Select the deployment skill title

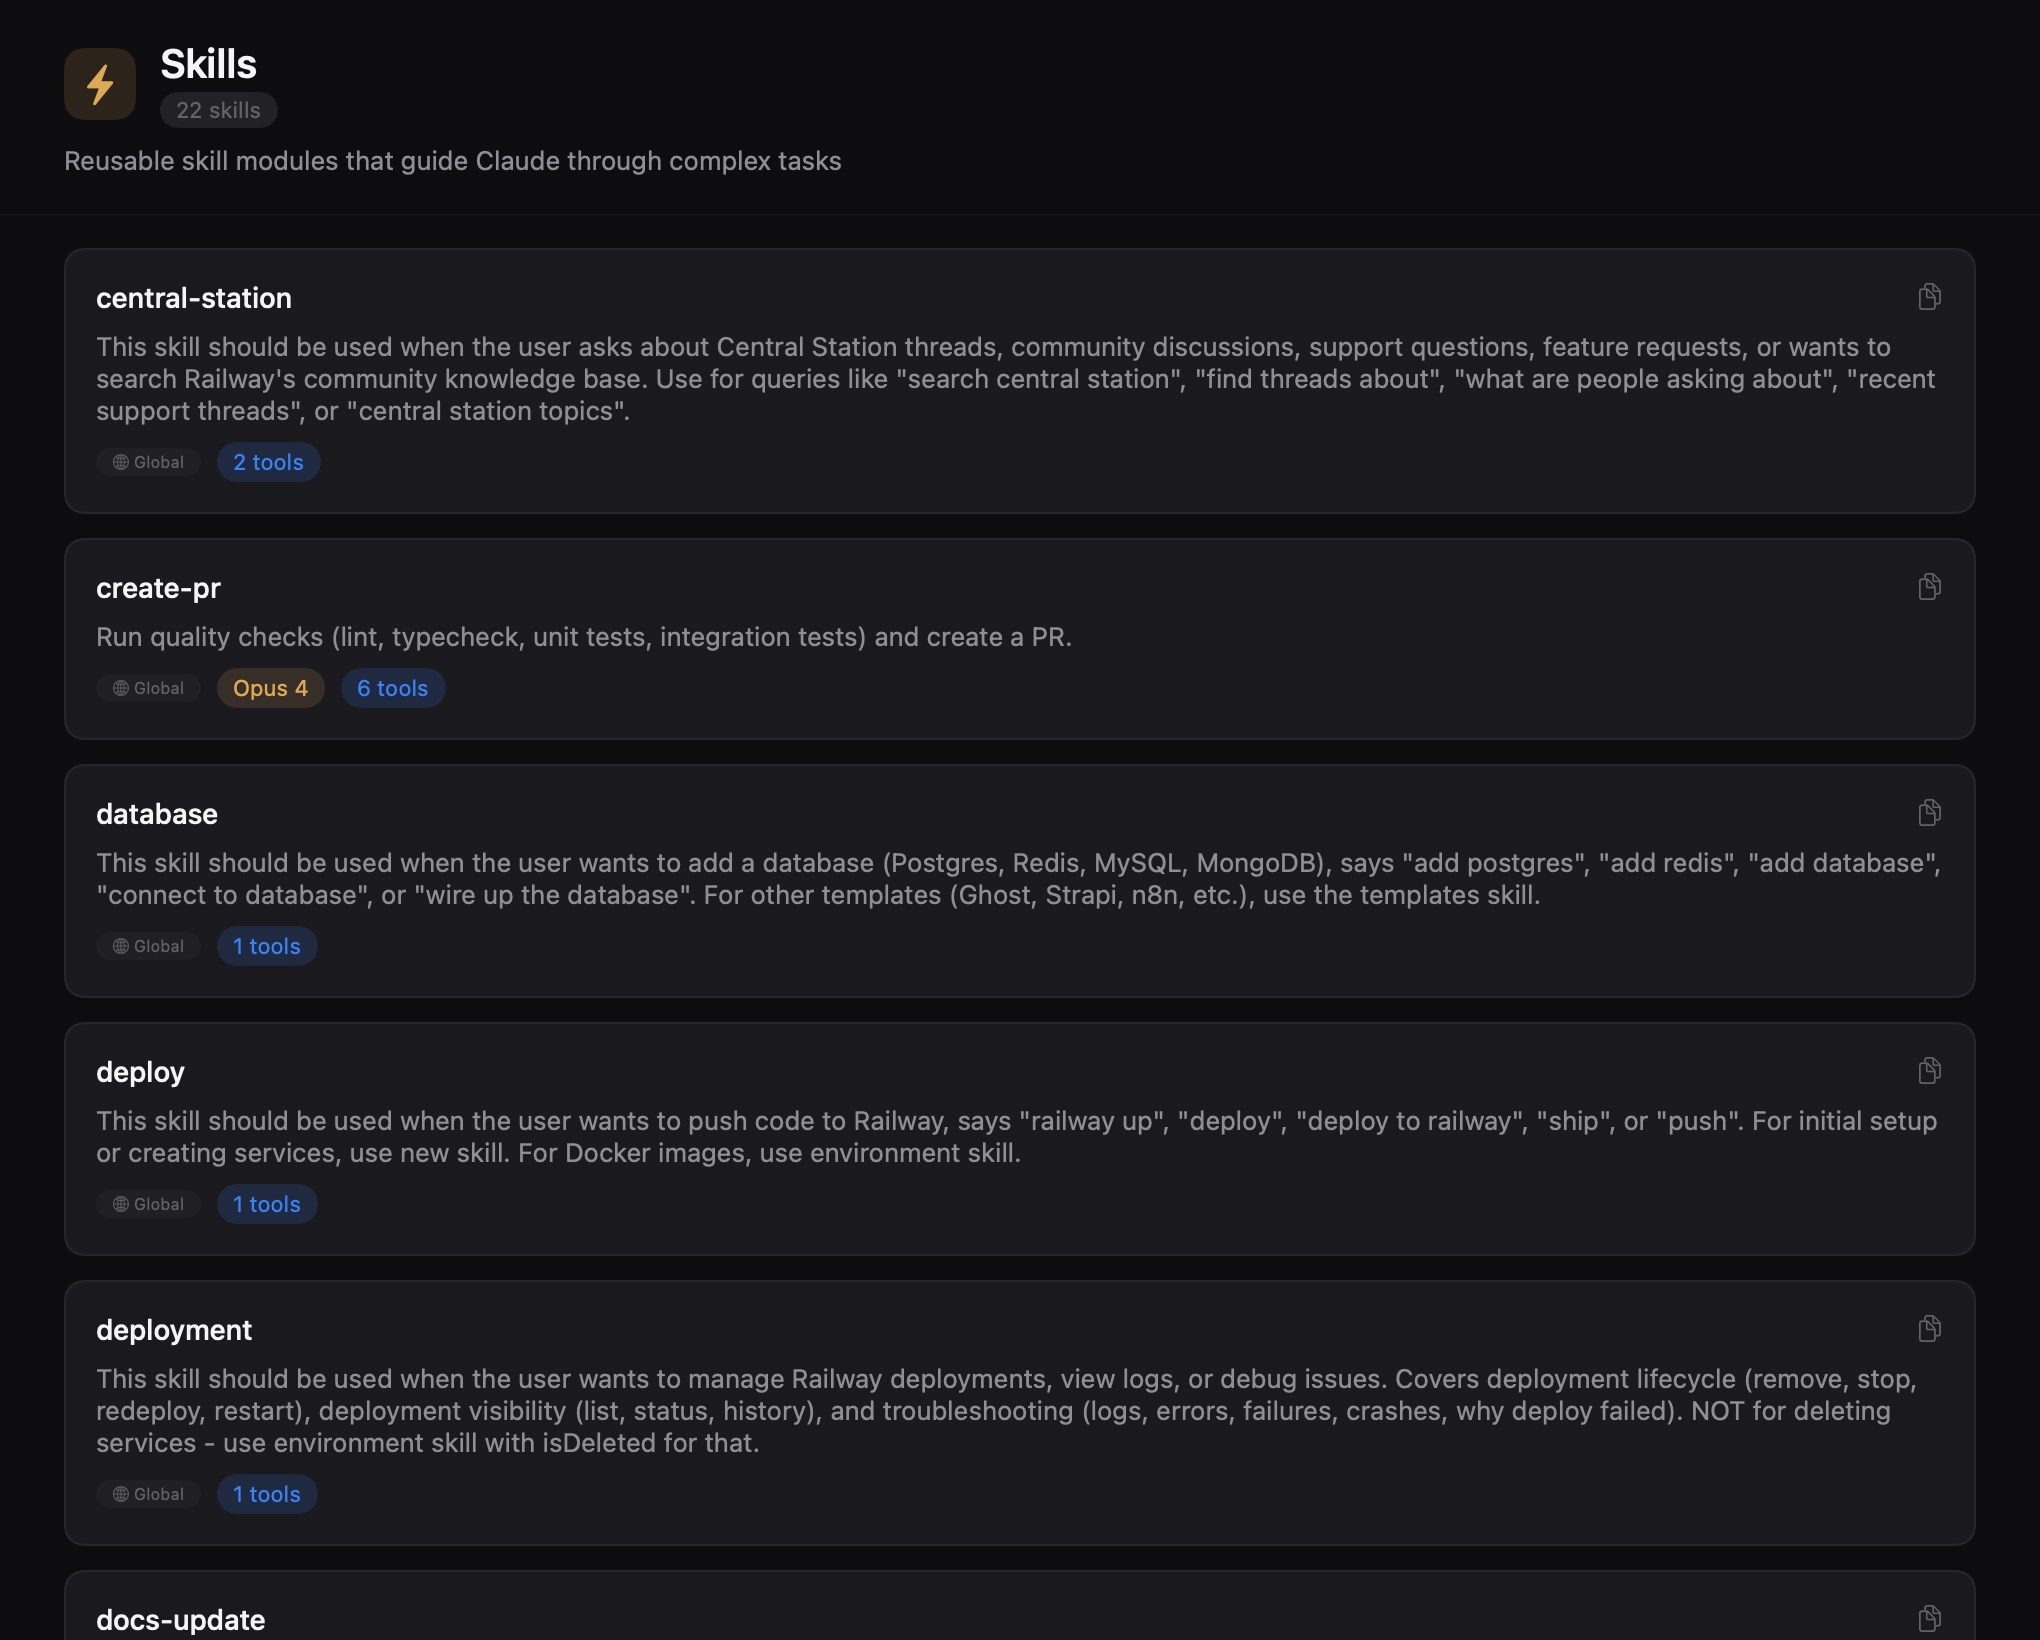click(174, 1329)
